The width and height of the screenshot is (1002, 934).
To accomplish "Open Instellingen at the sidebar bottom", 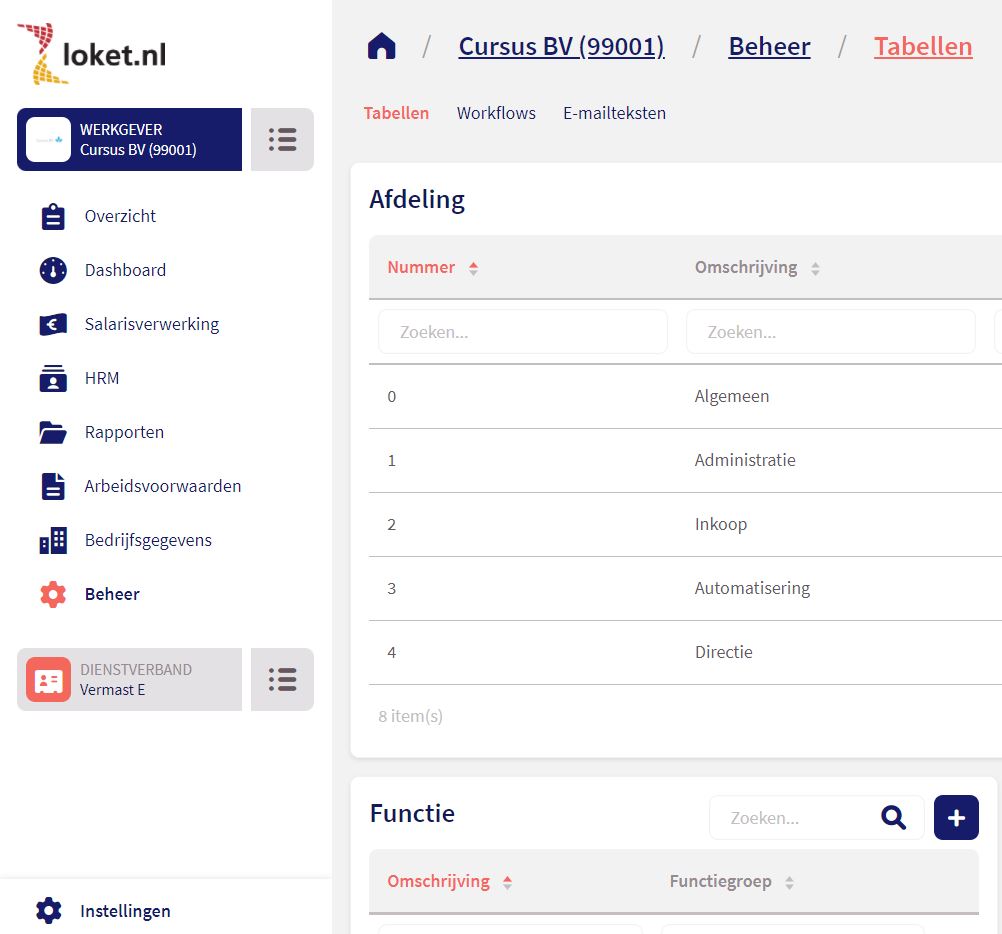I will tap(125, 911).
